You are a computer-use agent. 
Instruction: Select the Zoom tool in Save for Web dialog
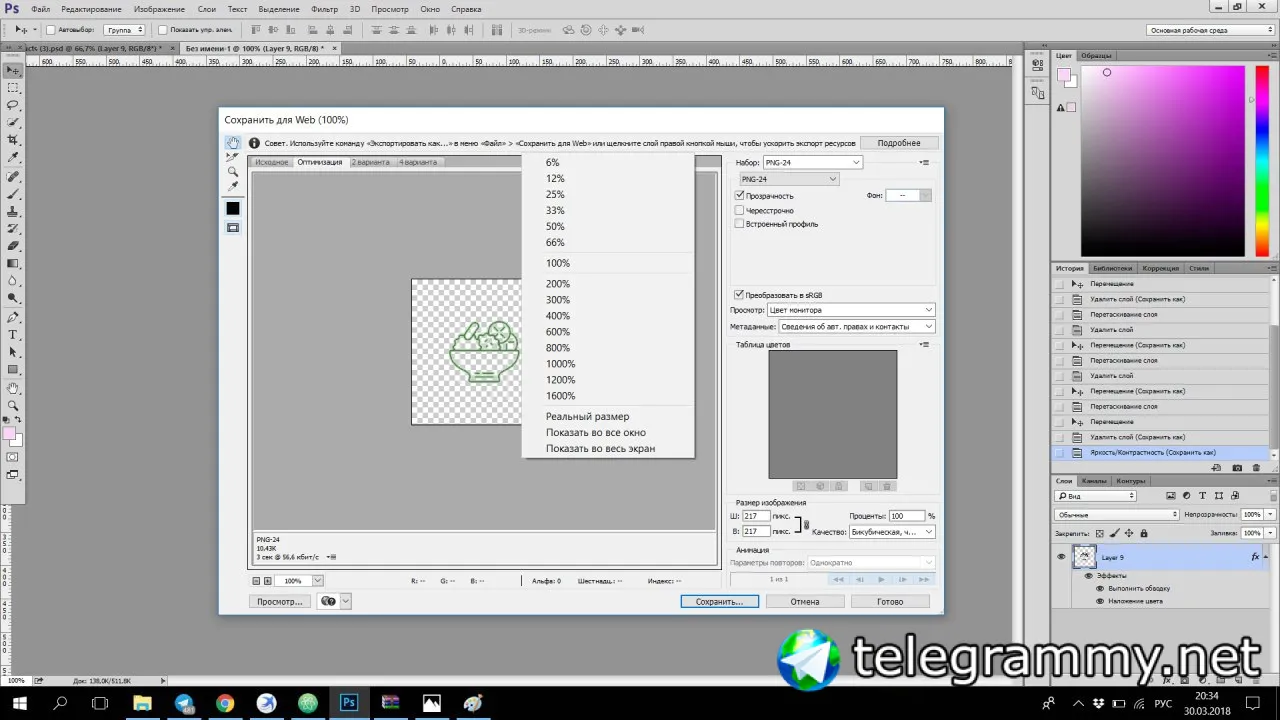point(233,172)
